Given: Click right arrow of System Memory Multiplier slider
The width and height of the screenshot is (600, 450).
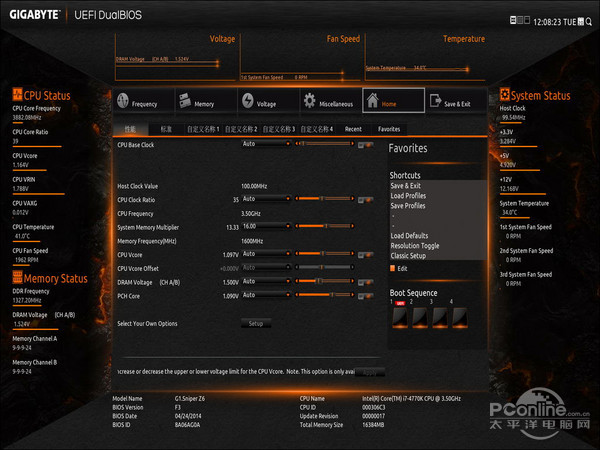Looking at the screenshot, I should point(352,226).
